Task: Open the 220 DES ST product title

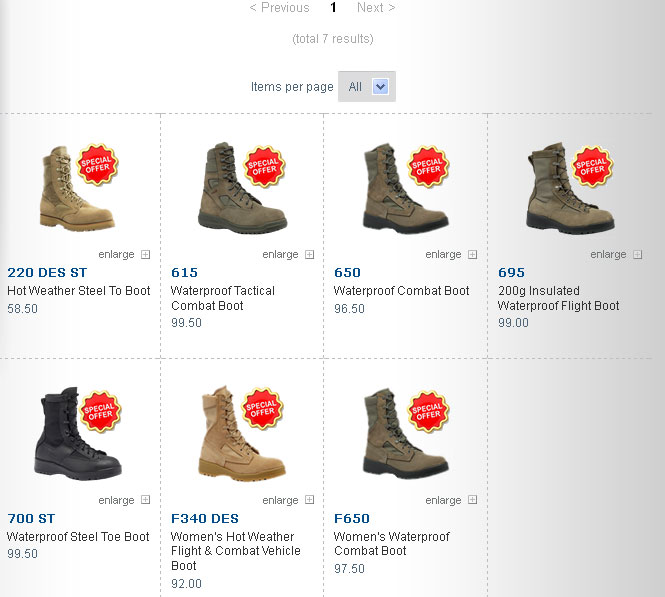Action: [47, 273]
